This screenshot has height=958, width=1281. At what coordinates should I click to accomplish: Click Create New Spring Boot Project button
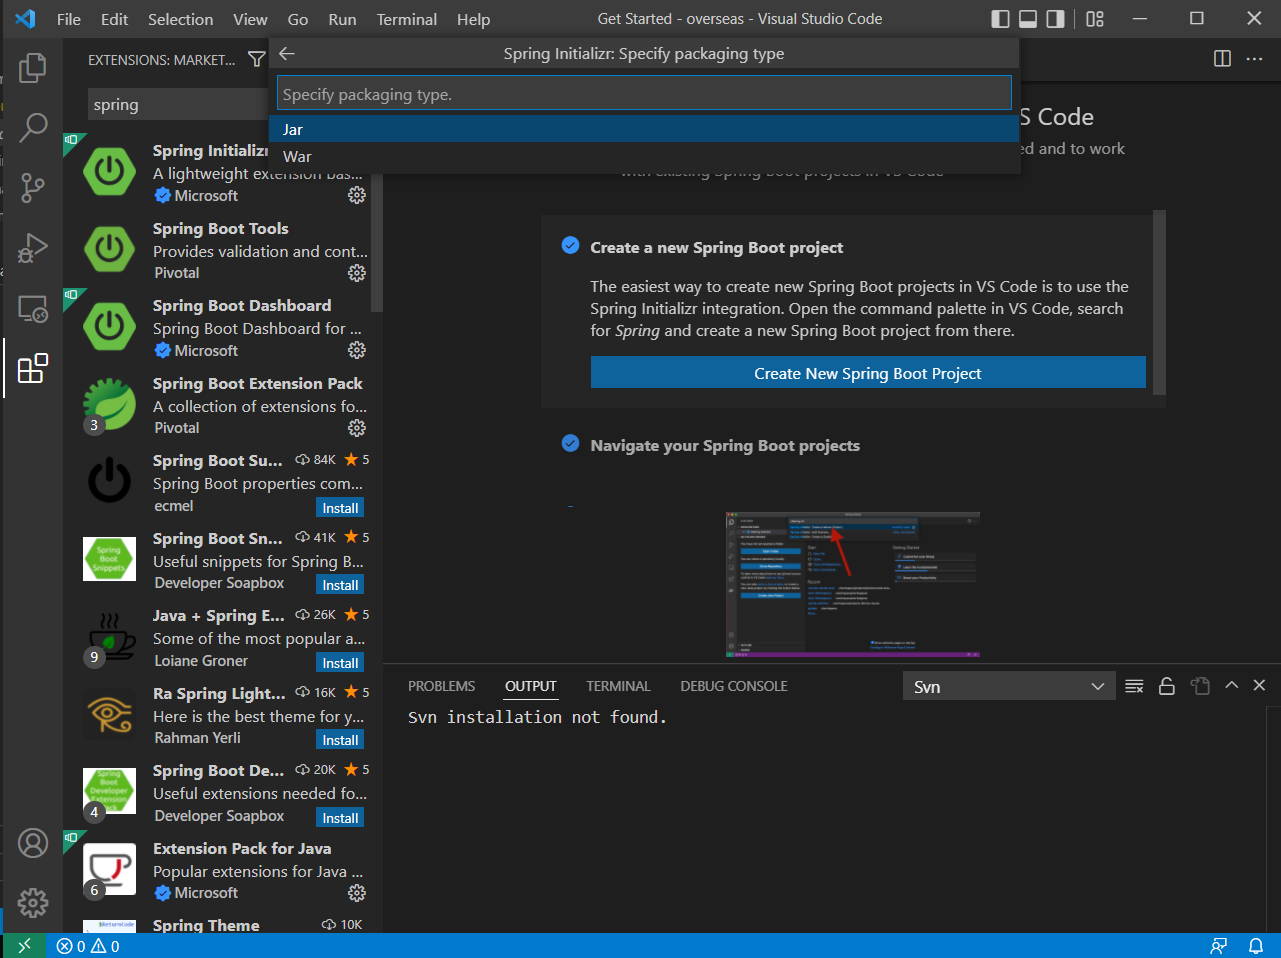pos(868,373)
